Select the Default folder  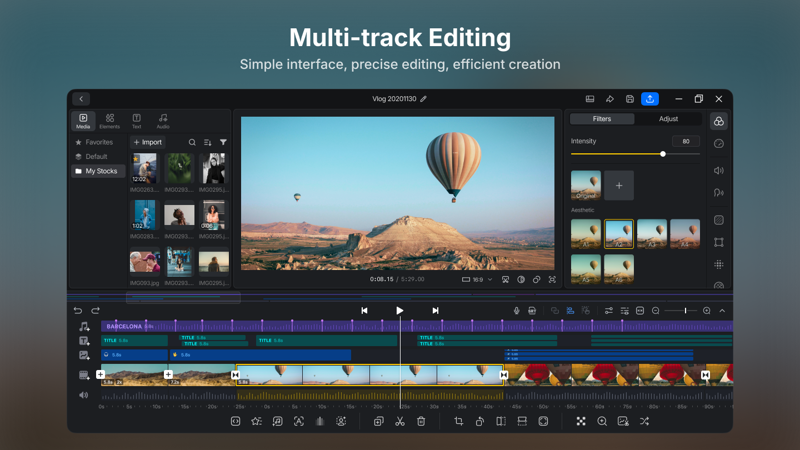91,157
